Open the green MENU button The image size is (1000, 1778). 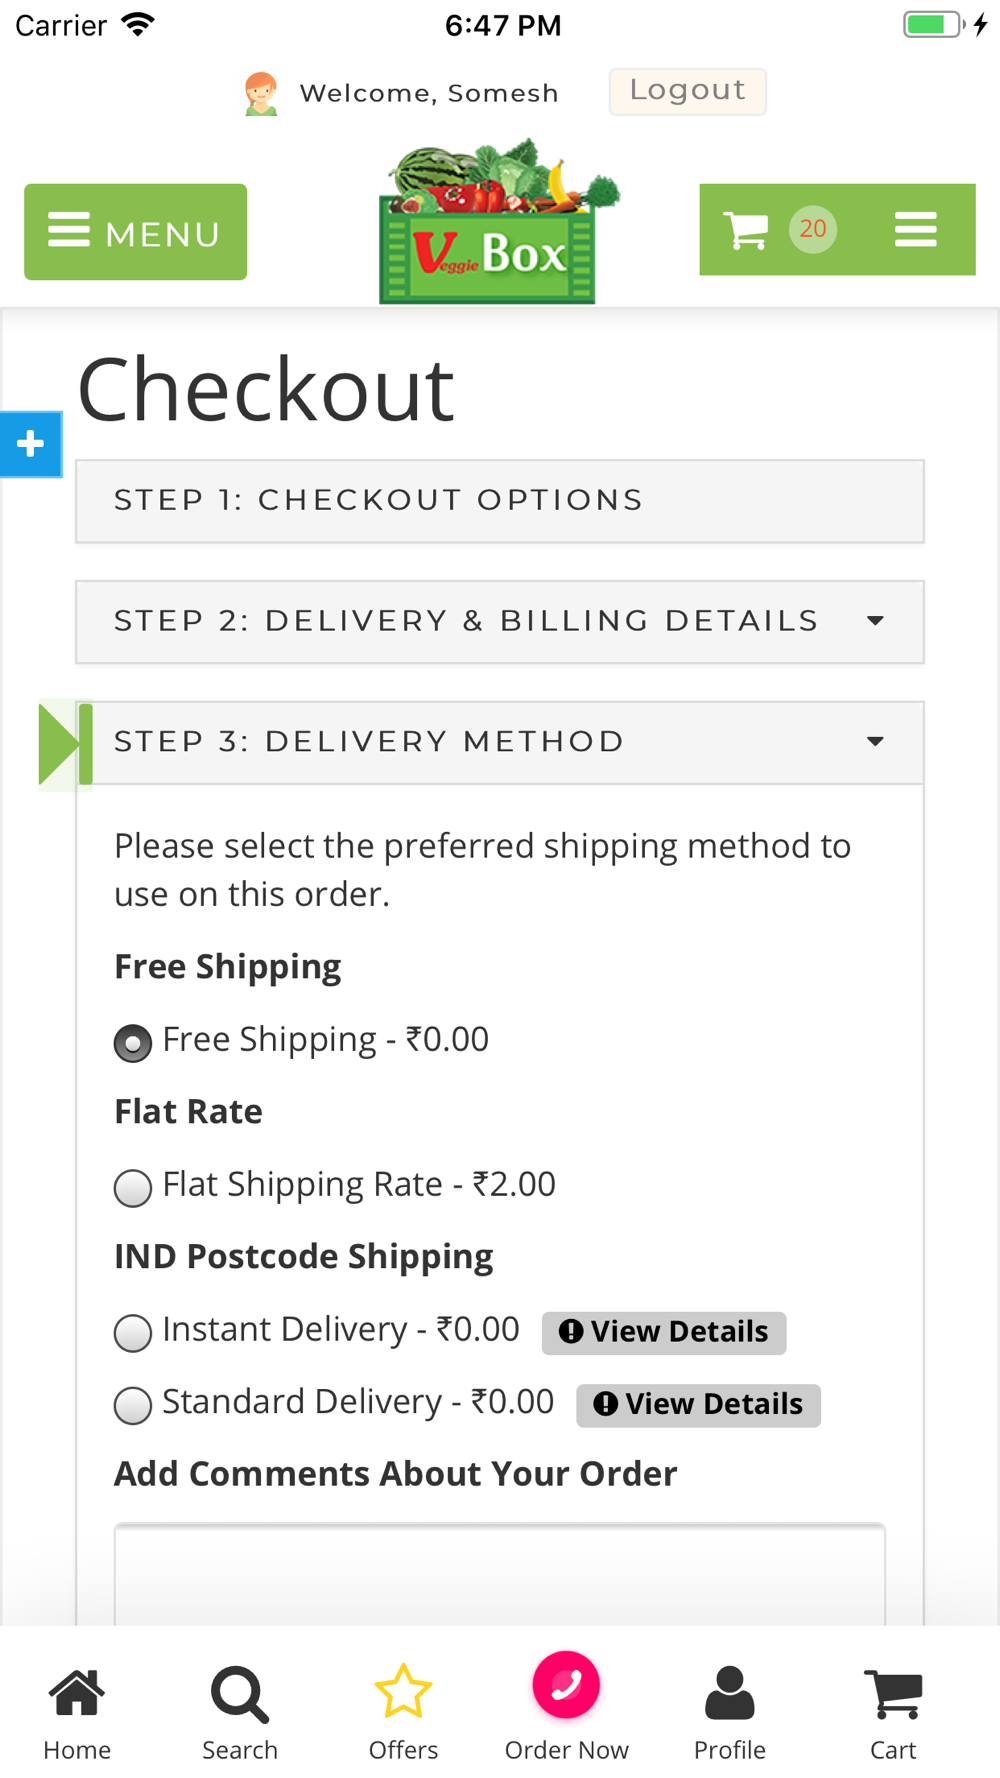point(136,232)
